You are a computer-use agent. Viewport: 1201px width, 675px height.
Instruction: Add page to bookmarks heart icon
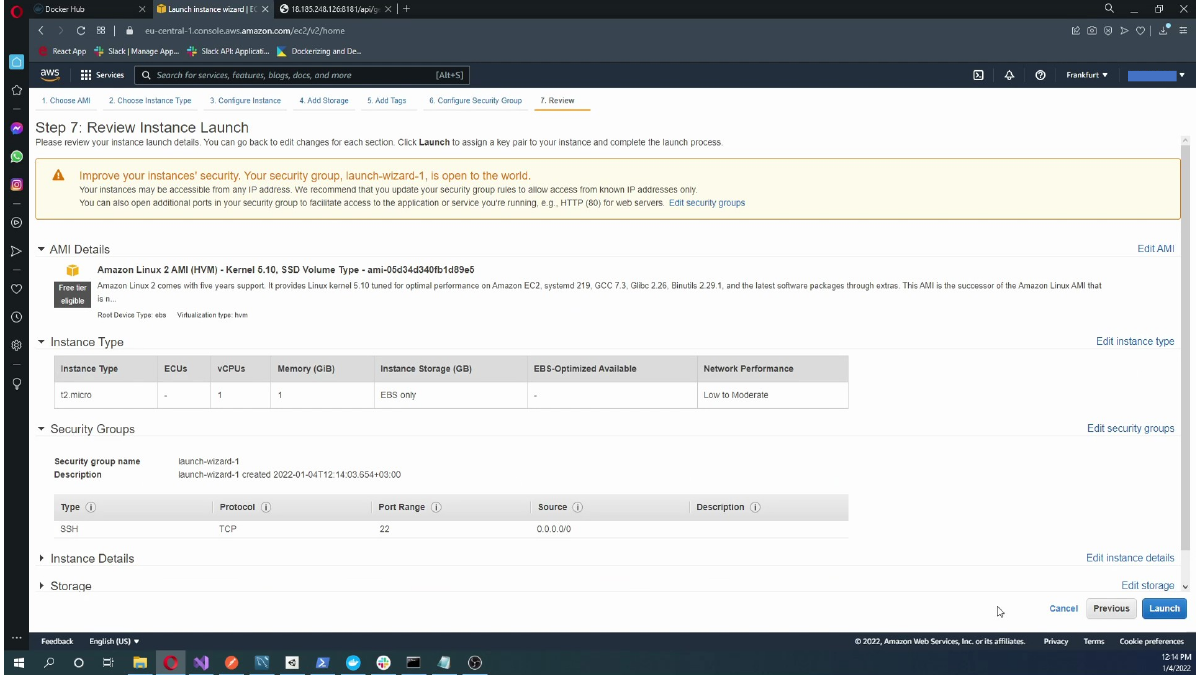click(1139, 31)
